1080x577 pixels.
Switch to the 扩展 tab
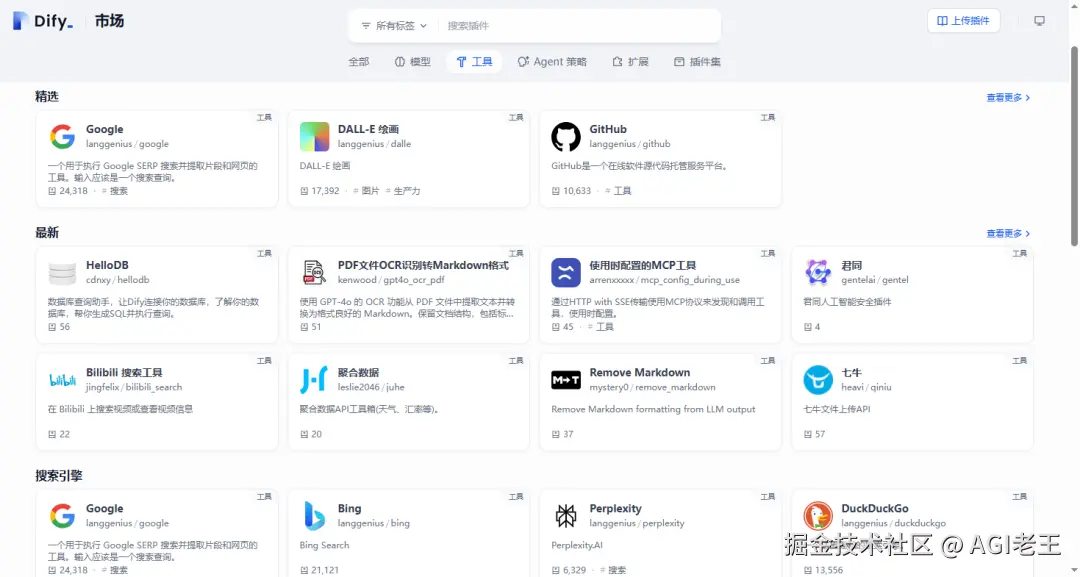click(630, 62)
